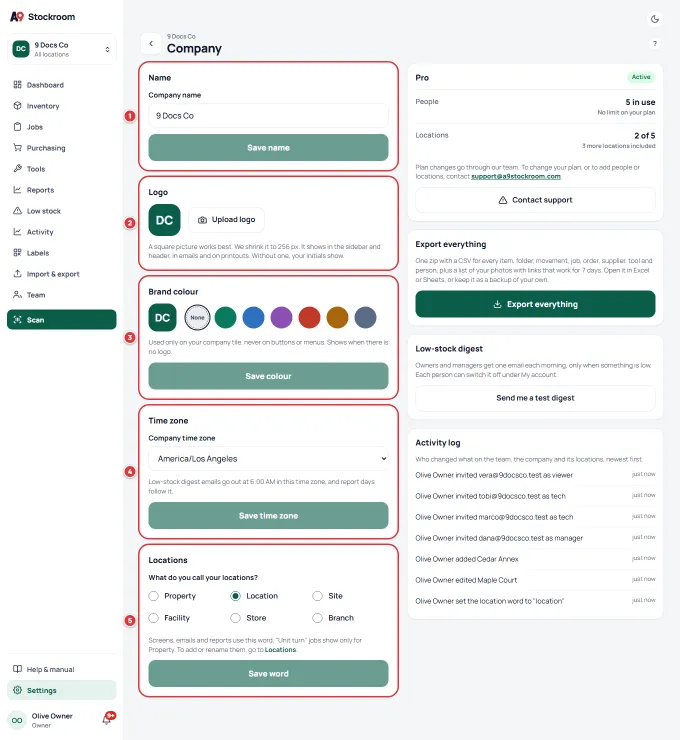Click Send me a test digest
The image size is (680, 740).
pos(535,398)
